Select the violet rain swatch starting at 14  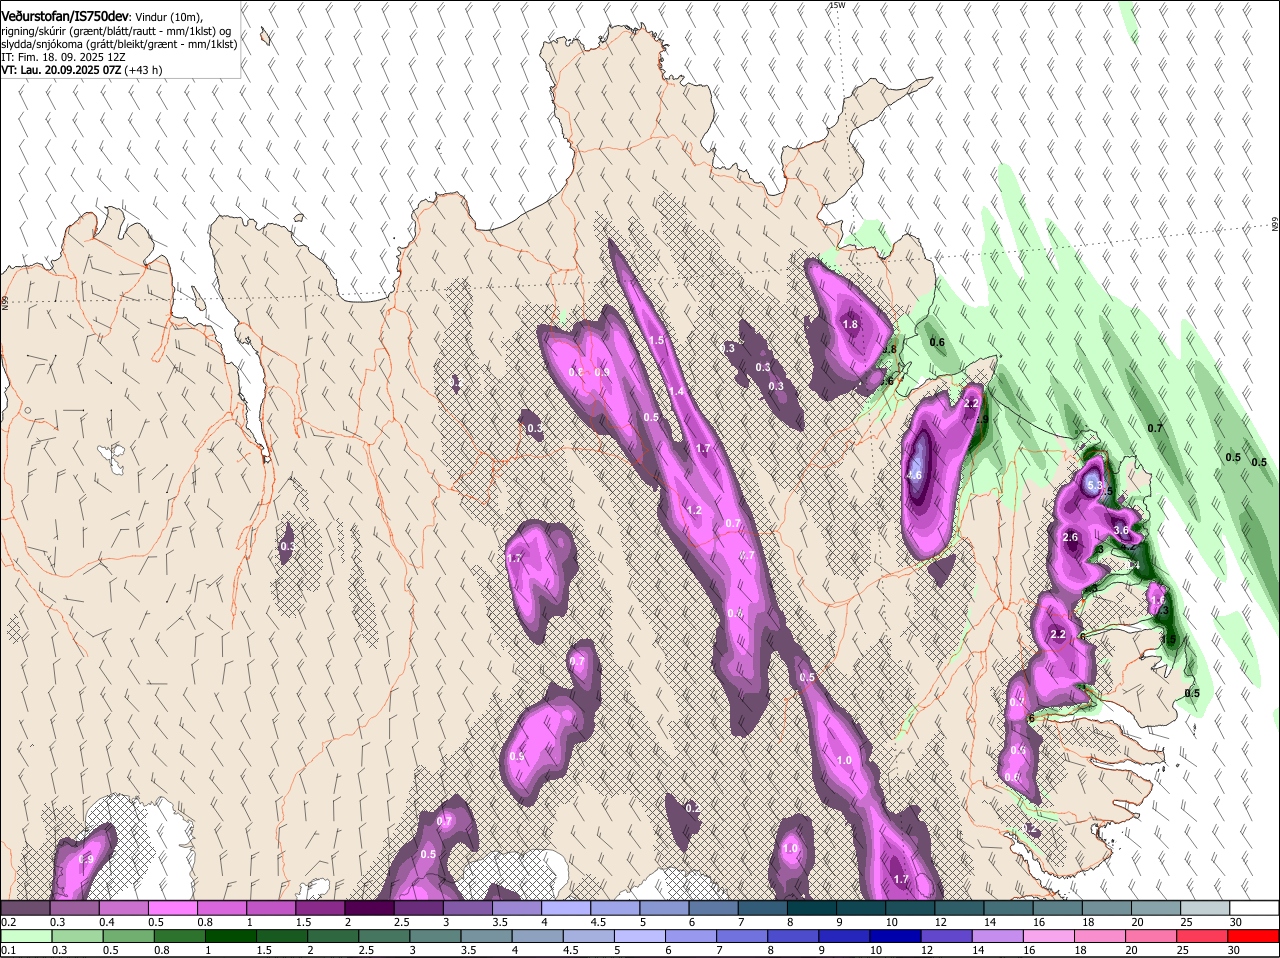[x=998, y=935]
